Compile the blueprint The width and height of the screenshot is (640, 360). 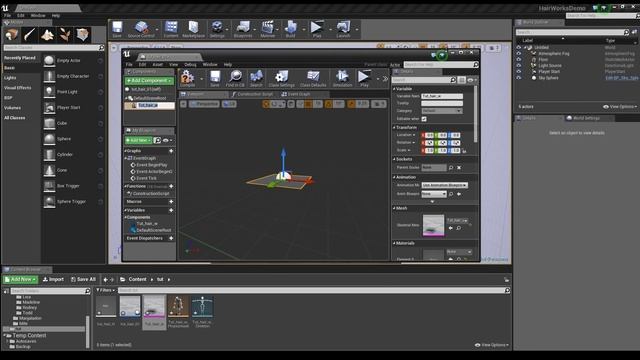(x=187, y=78)
